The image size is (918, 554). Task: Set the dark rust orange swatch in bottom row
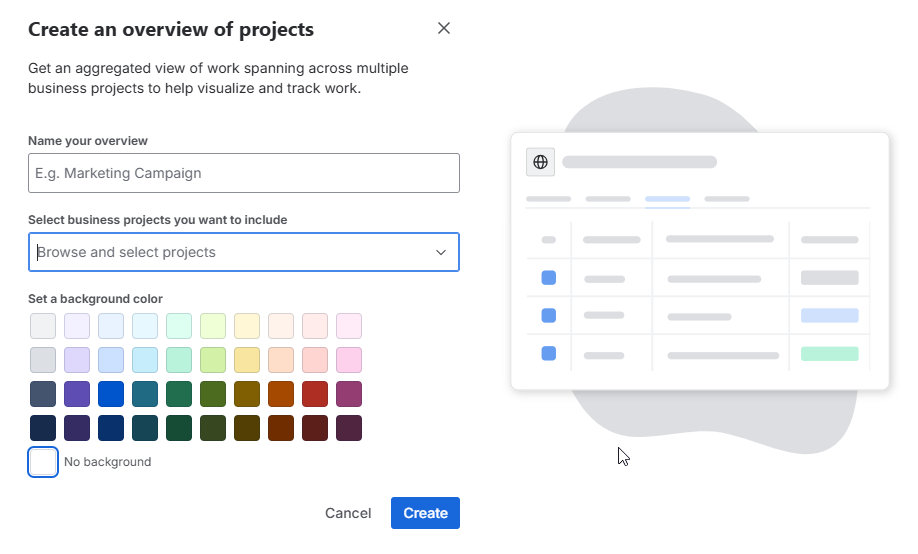point(280,428)
